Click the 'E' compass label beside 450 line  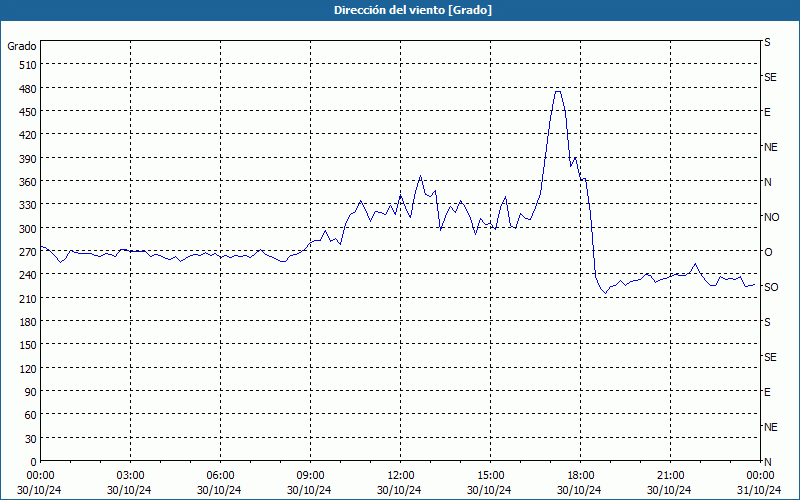click(x=767, y=112)
